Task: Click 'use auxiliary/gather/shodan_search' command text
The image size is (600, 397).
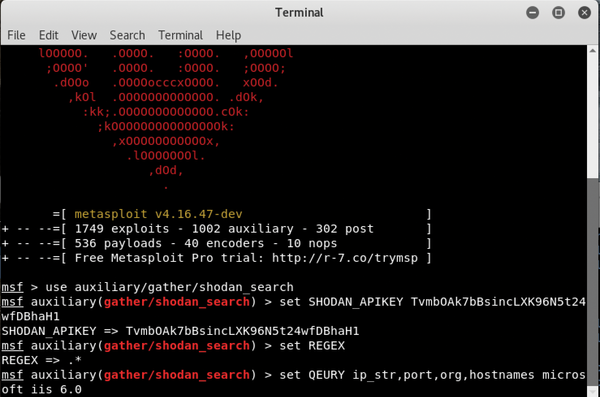Action: (170, 287)
